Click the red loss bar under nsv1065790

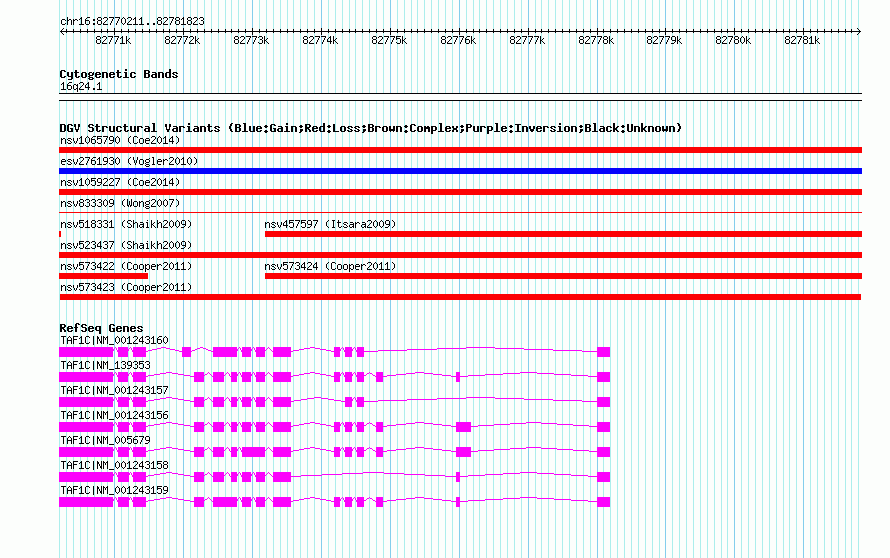pos(460,150)
